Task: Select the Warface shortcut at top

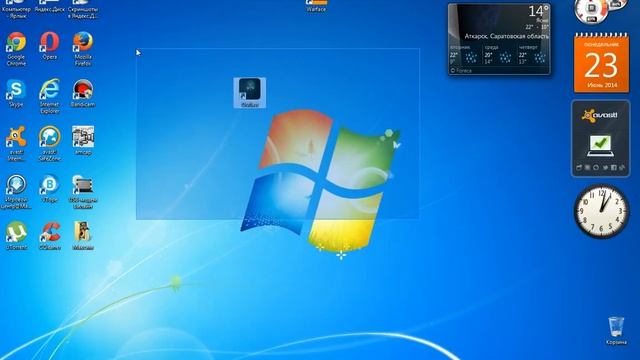Action: coord(316,6)
